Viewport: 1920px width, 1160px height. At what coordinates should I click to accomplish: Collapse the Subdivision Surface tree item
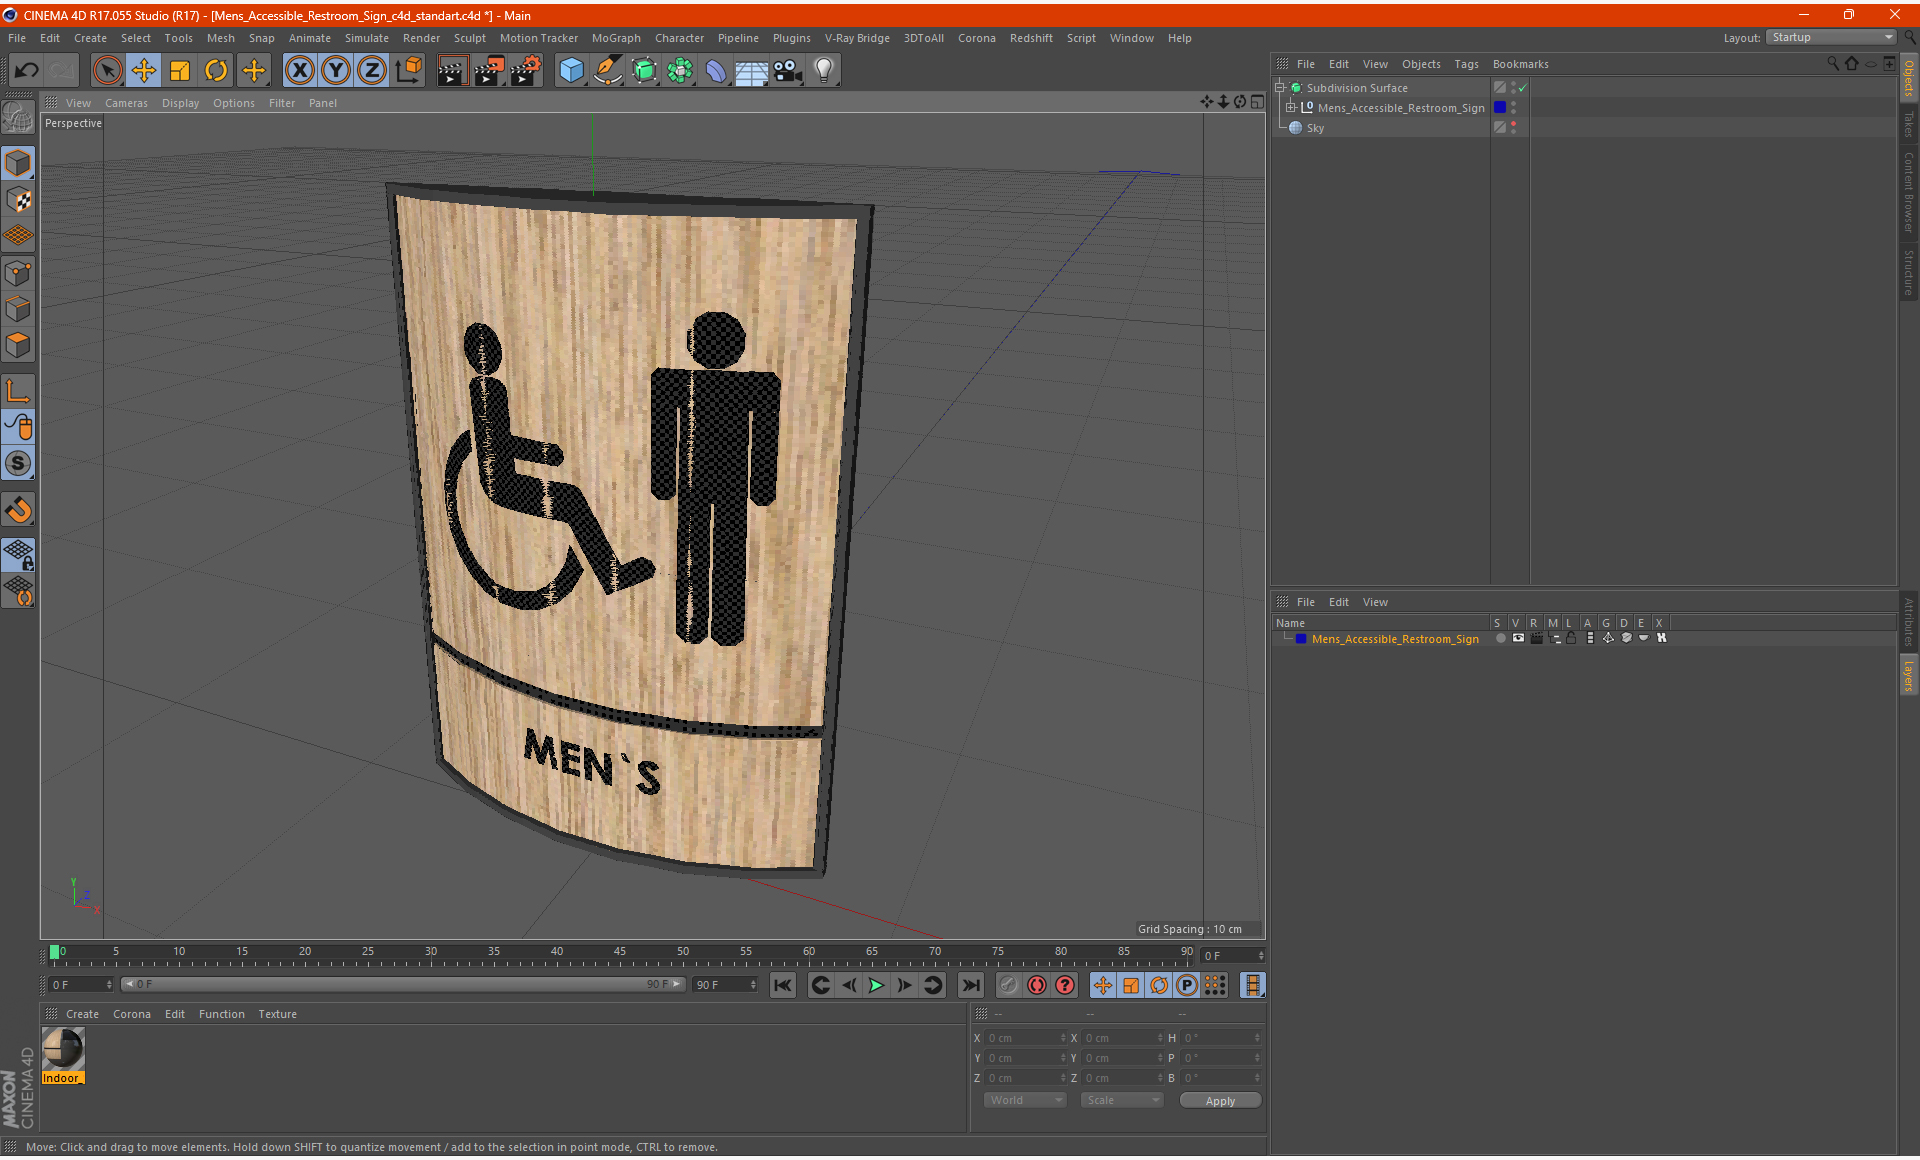pyautogui.click(x=1280, y=88)
